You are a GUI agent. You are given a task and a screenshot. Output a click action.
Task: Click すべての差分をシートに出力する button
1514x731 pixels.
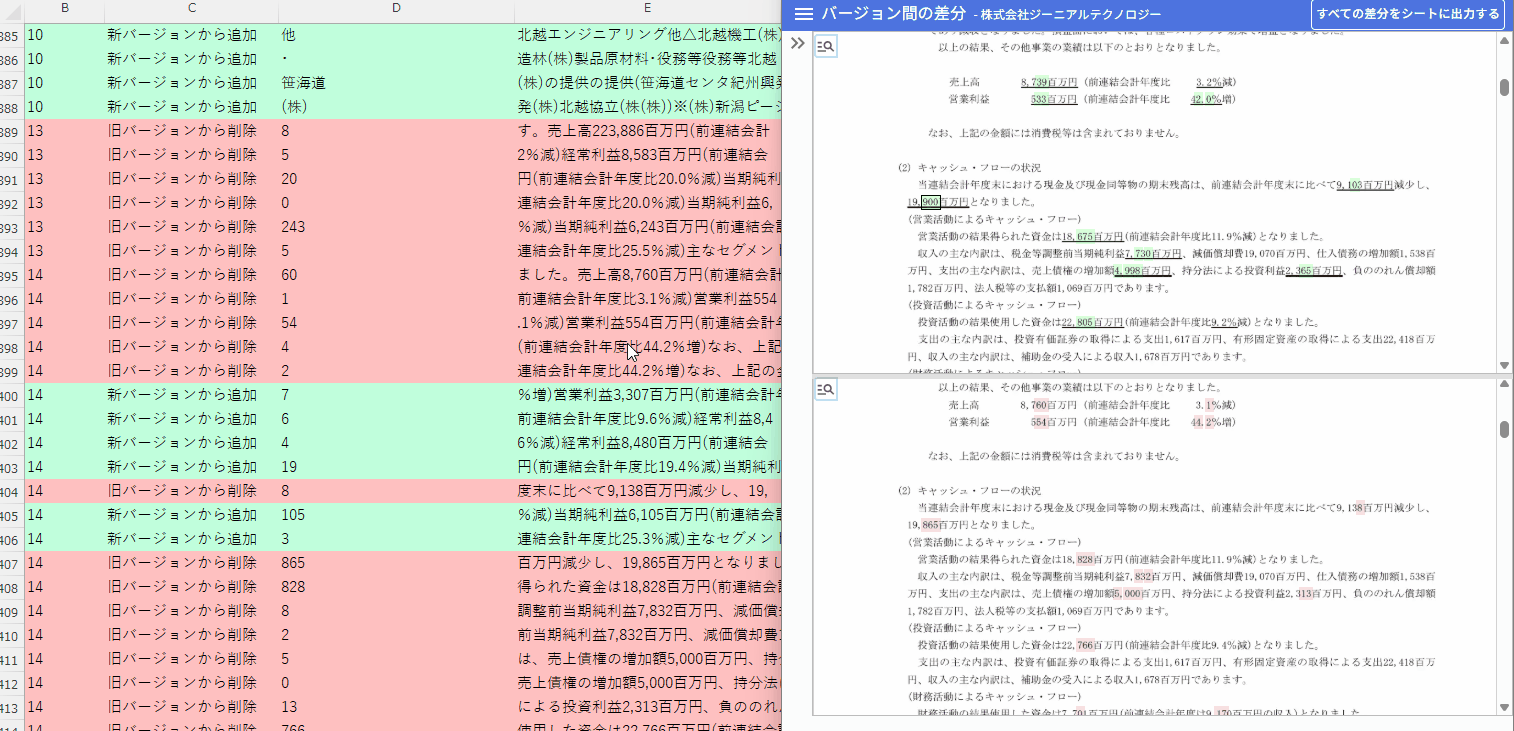click(x=1408, y=14)
